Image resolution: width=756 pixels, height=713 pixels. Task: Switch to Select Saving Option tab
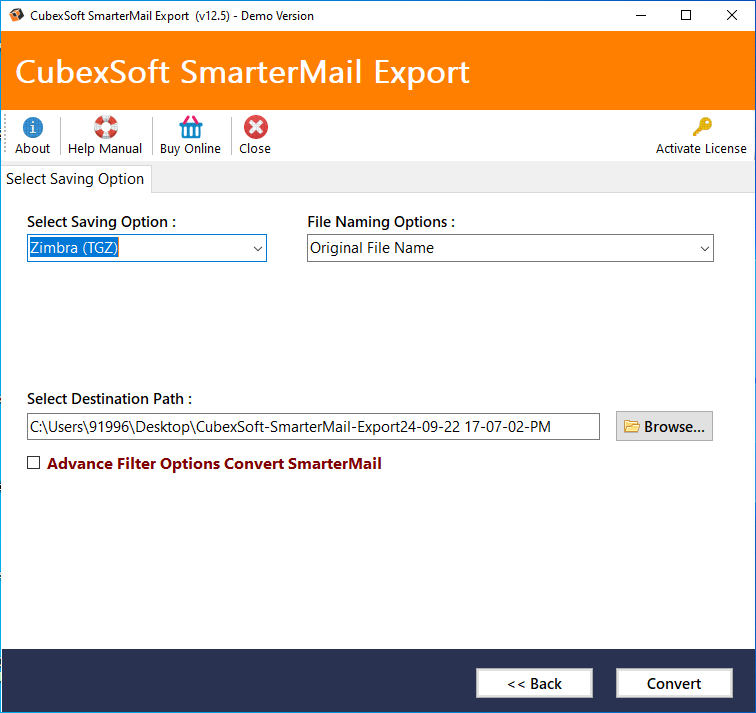(x=75, y=179)
